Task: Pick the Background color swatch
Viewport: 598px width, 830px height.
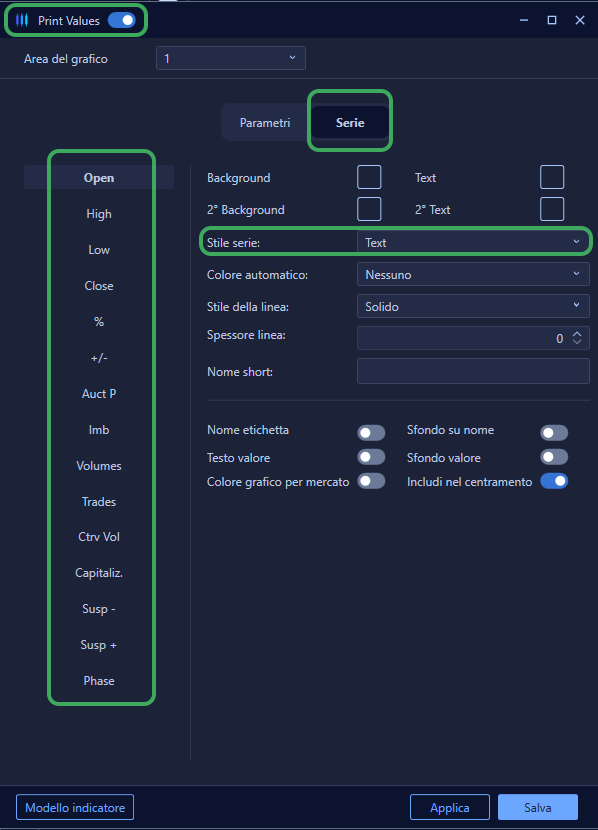Action: point(369,177)
